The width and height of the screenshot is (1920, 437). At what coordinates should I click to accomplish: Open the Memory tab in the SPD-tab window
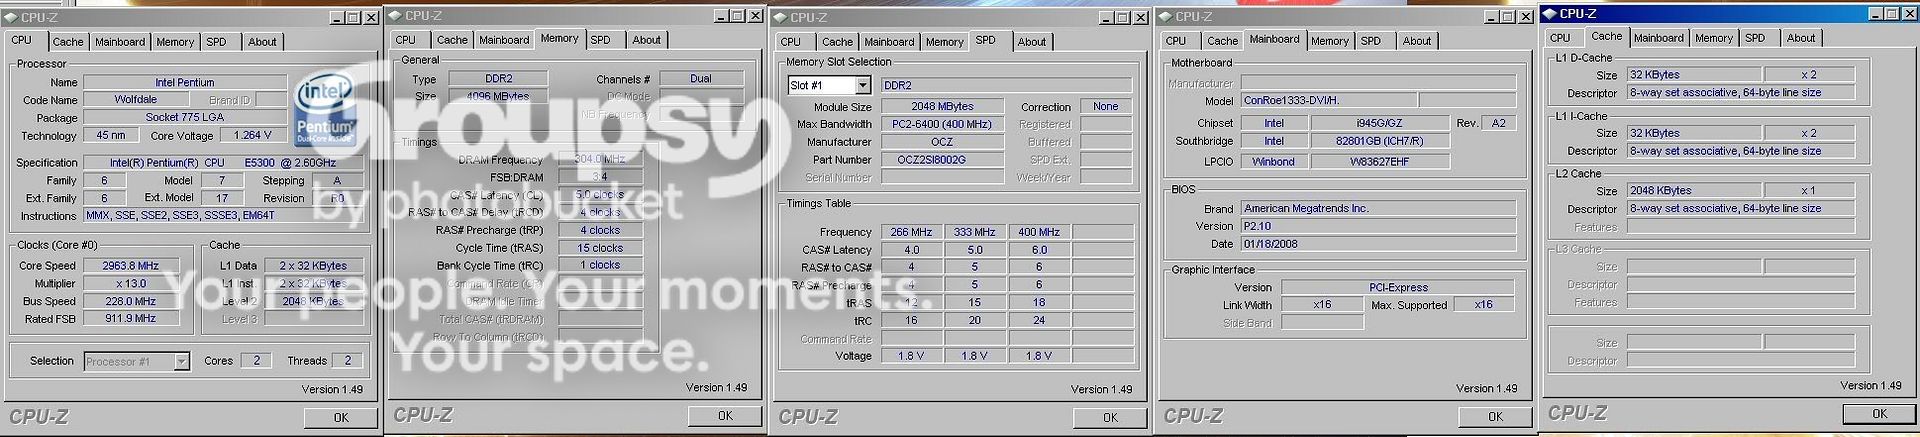click(944, 42)
